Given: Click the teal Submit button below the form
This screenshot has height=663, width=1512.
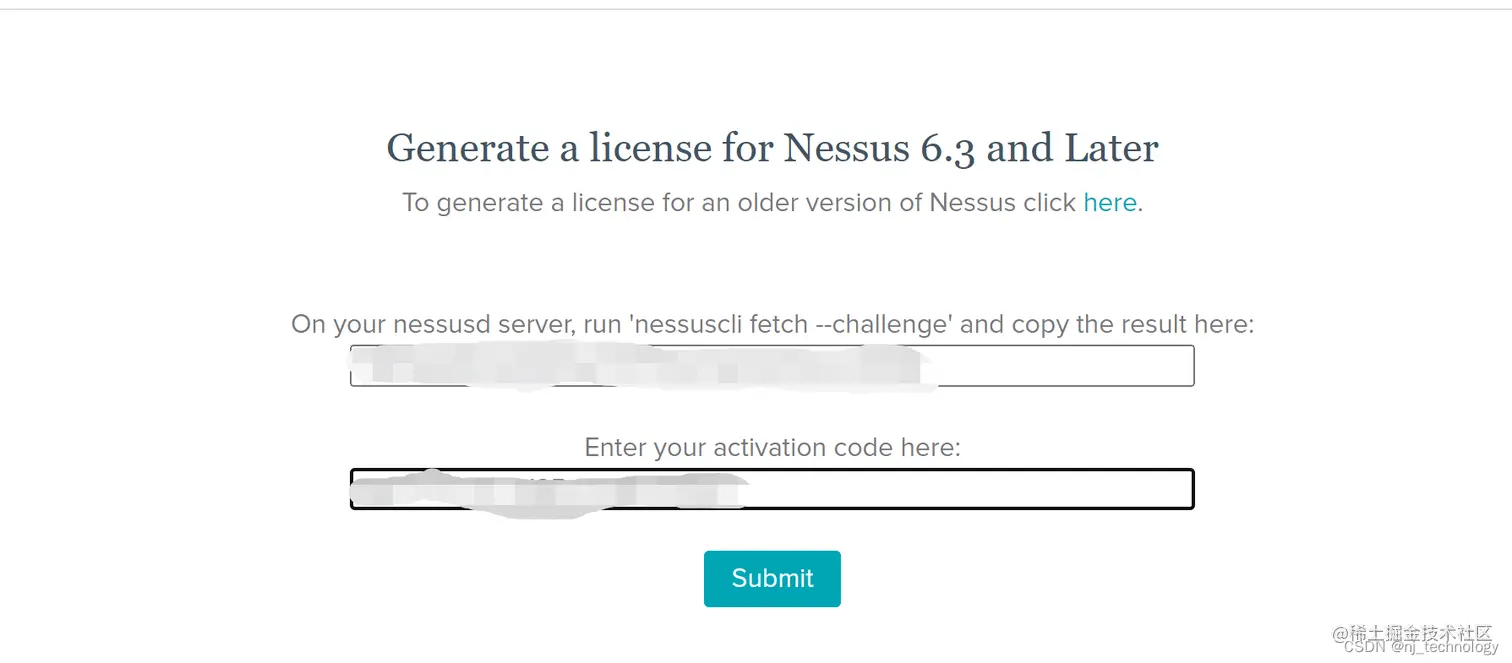Looking at the screenshot, I should pyautogui.click(x=772, y=578).
